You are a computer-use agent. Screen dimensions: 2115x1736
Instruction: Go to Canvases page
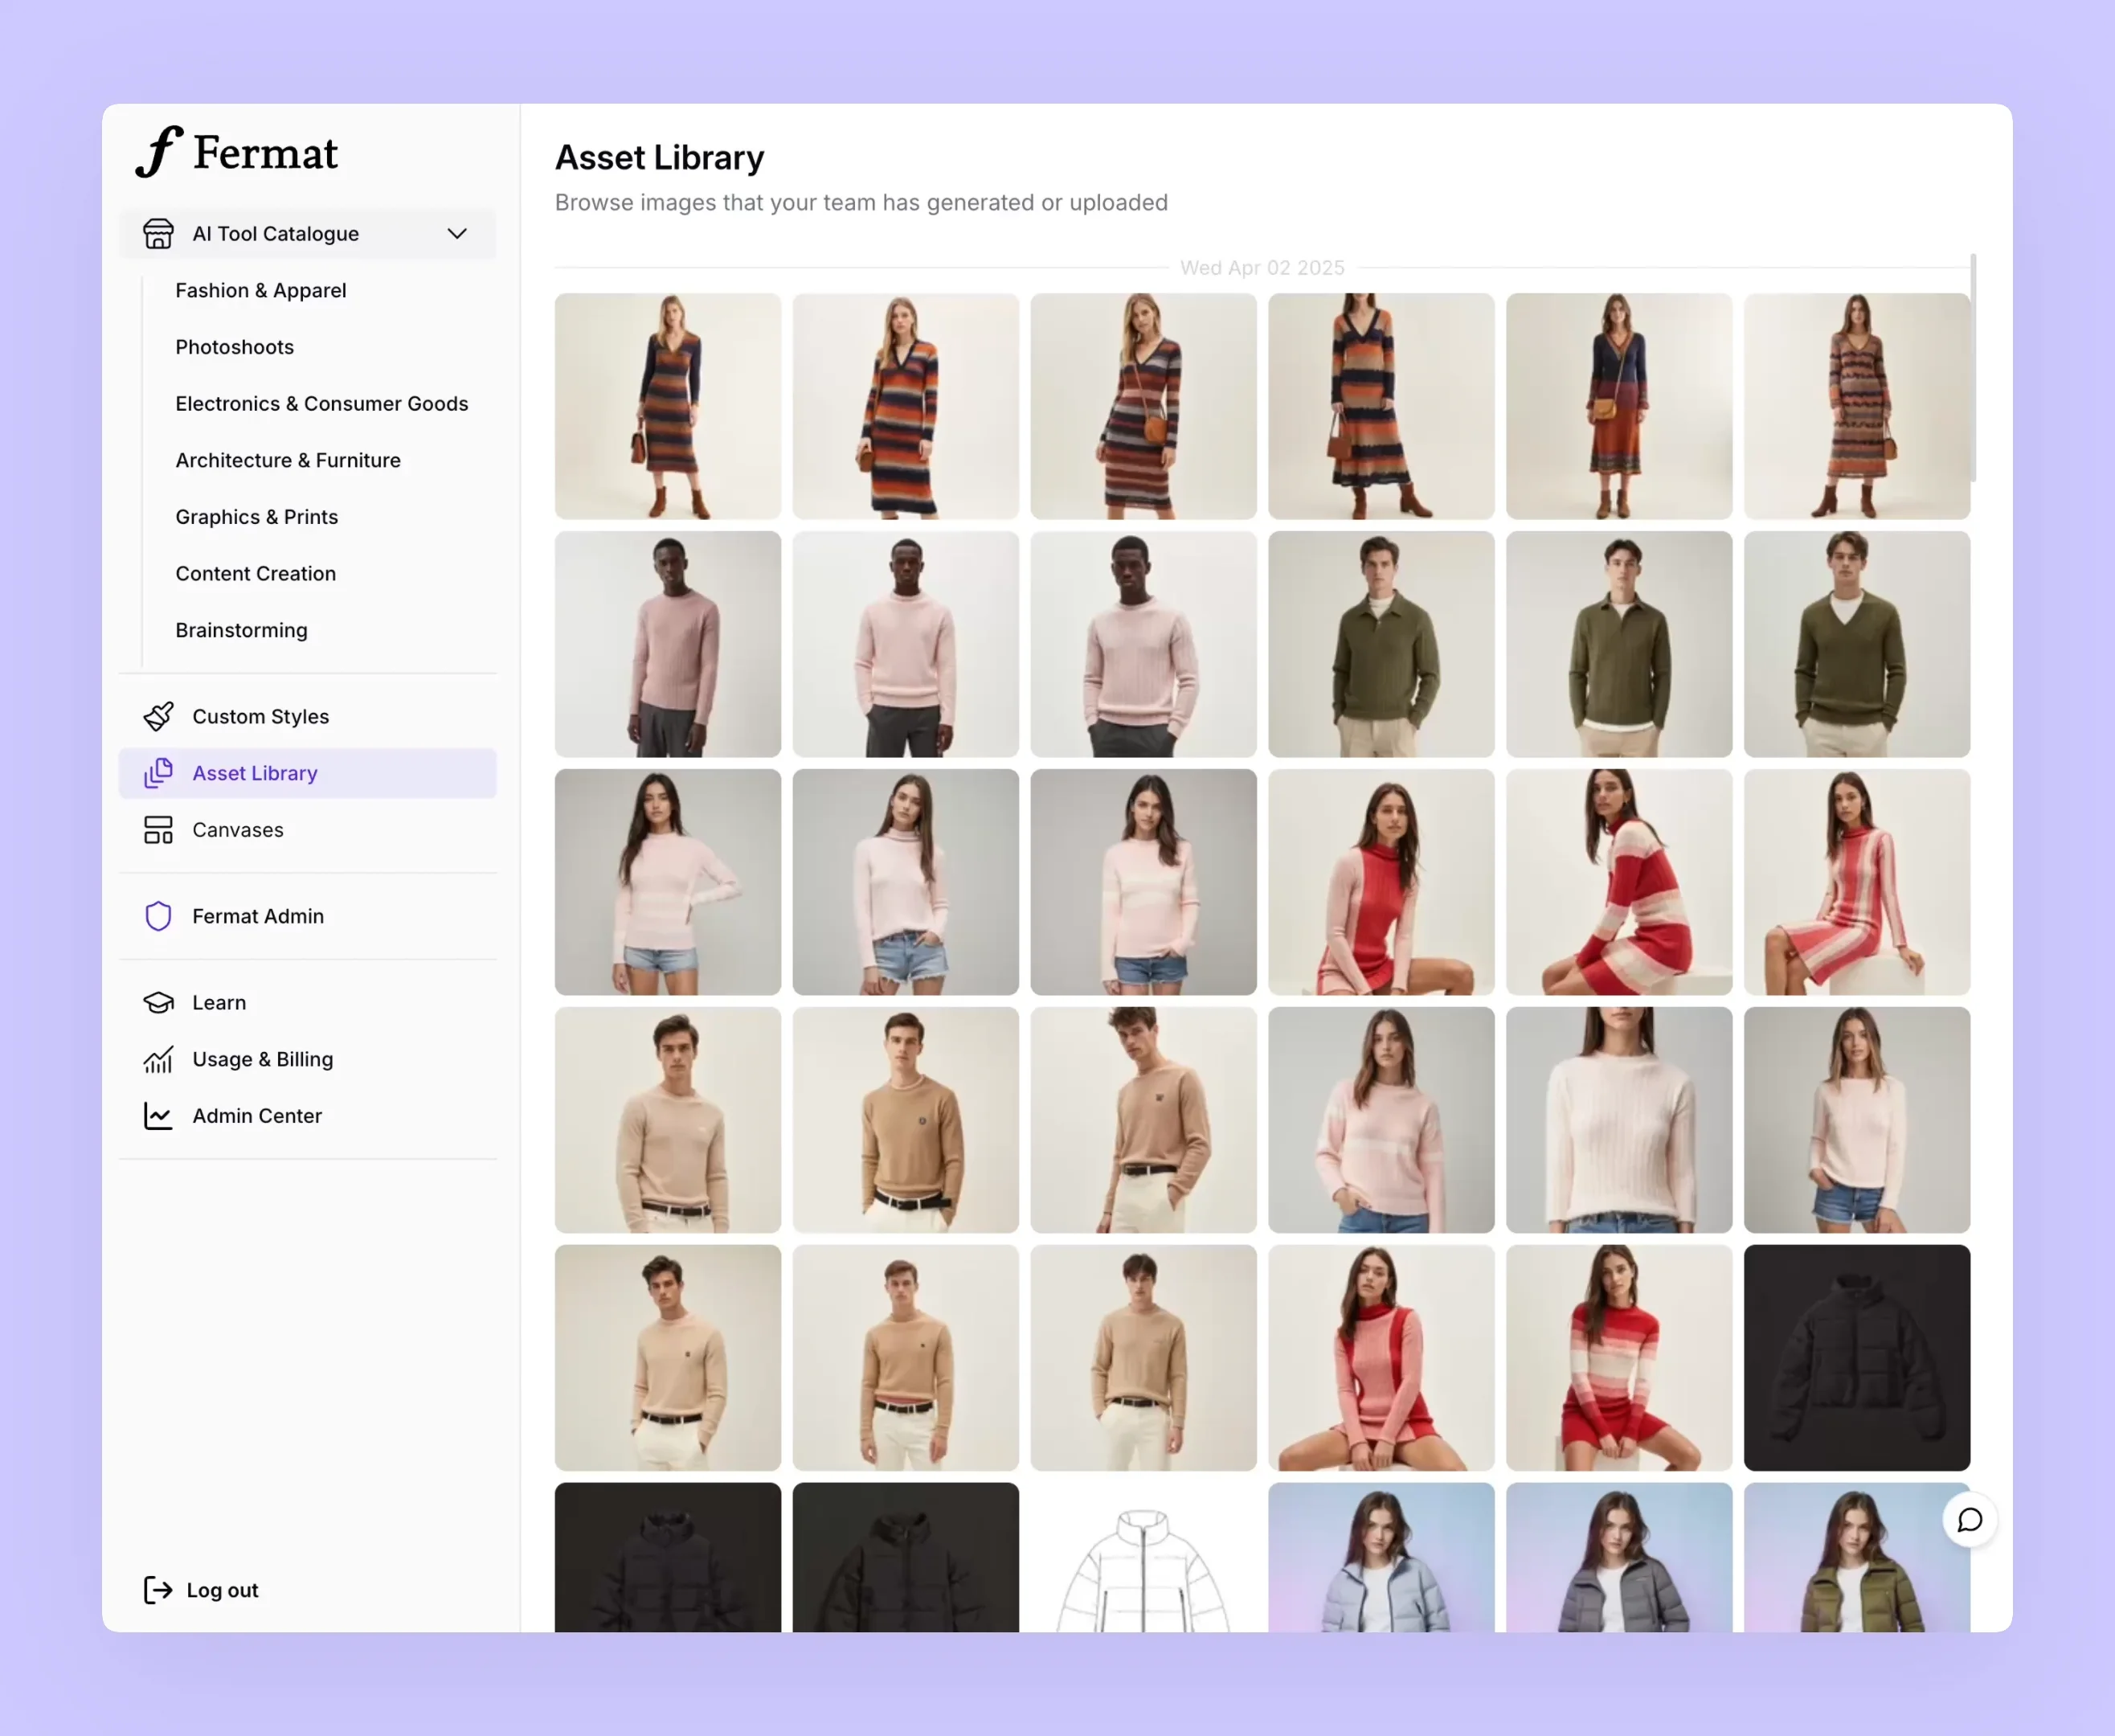[308, 830]
